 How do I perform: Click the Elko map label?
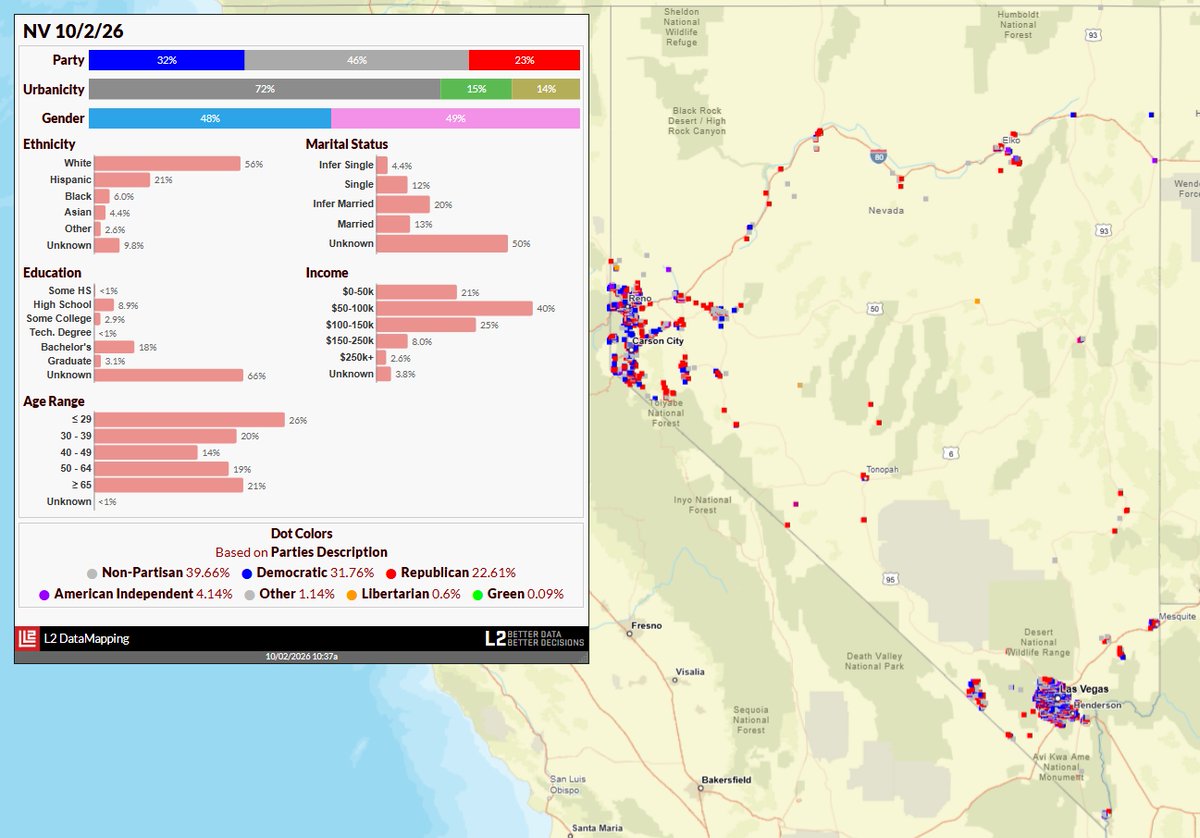click(x=1011, y=141)
